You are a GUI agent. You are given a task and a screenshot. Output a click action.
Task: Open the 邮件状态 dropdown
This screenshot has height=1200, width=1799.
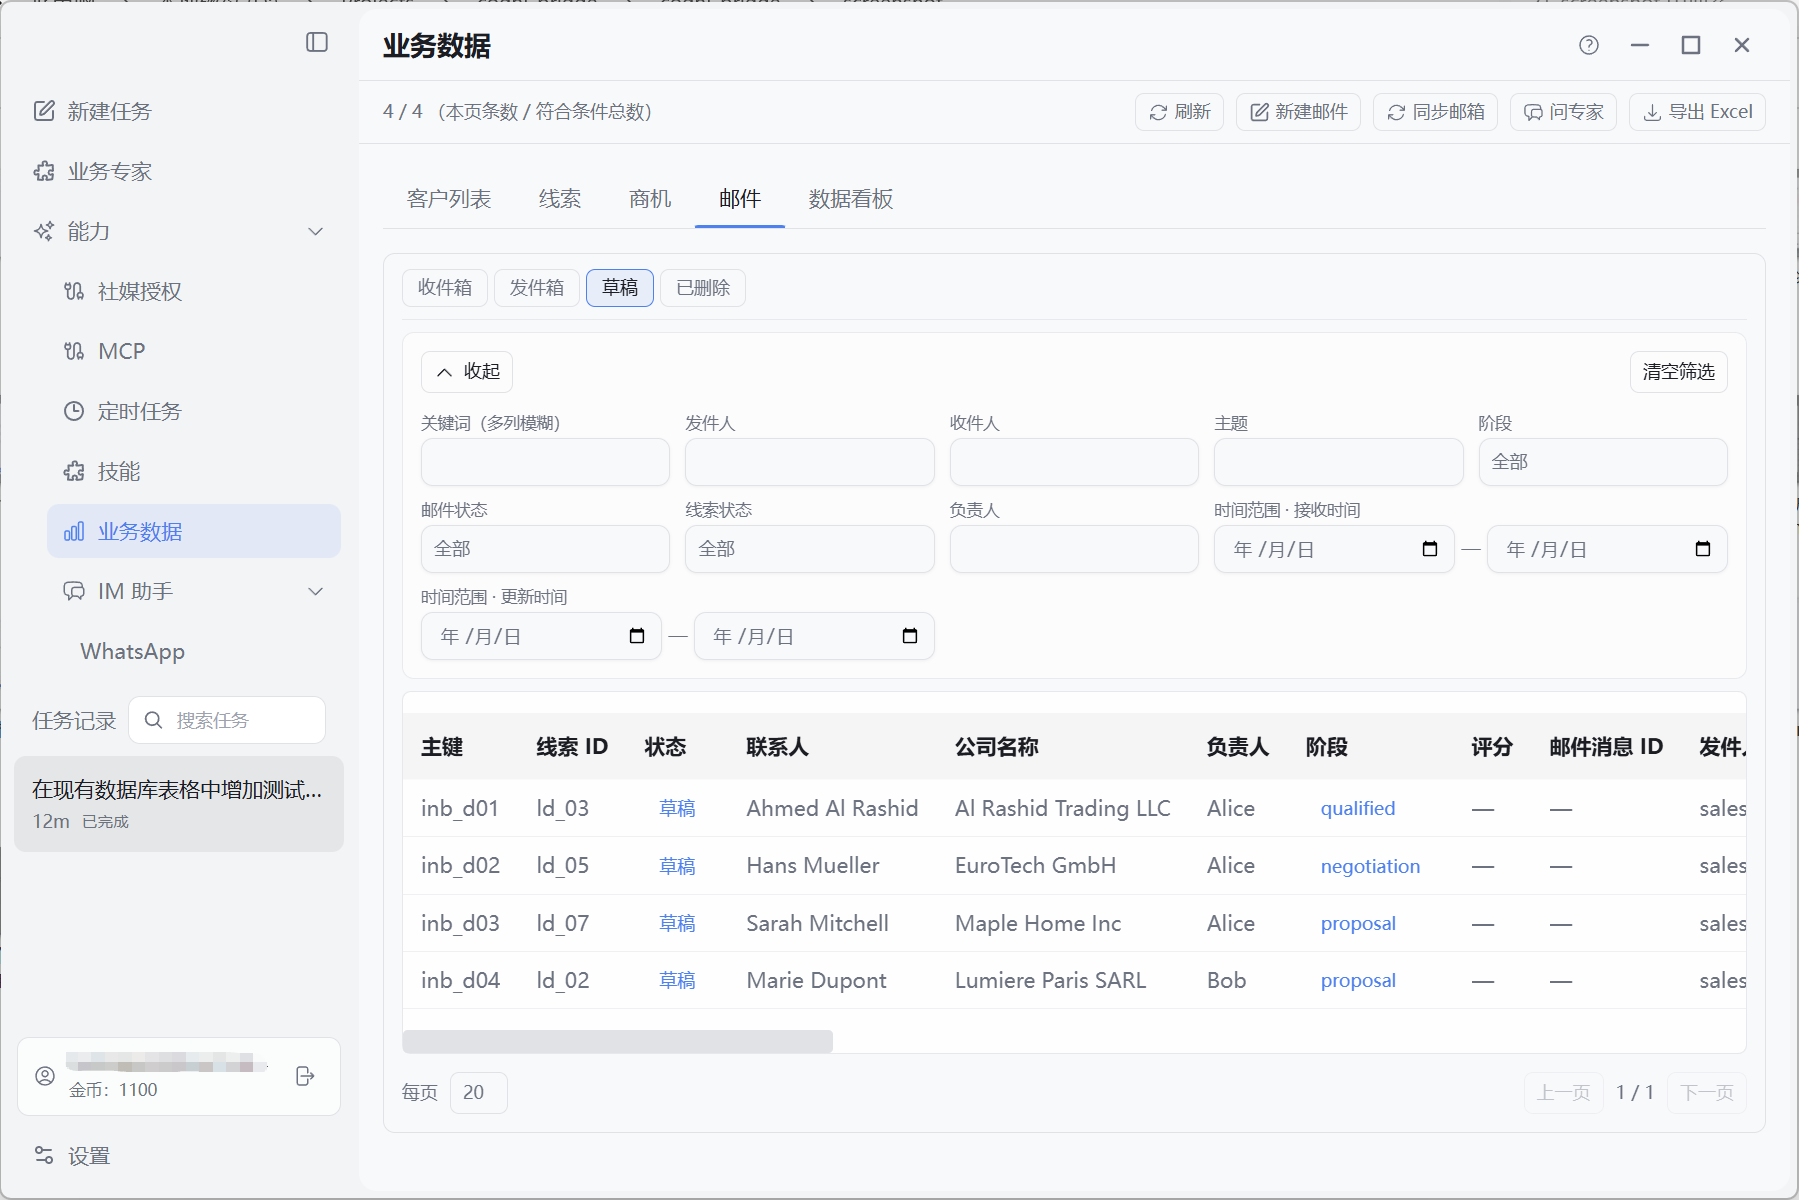pos(545,549)
